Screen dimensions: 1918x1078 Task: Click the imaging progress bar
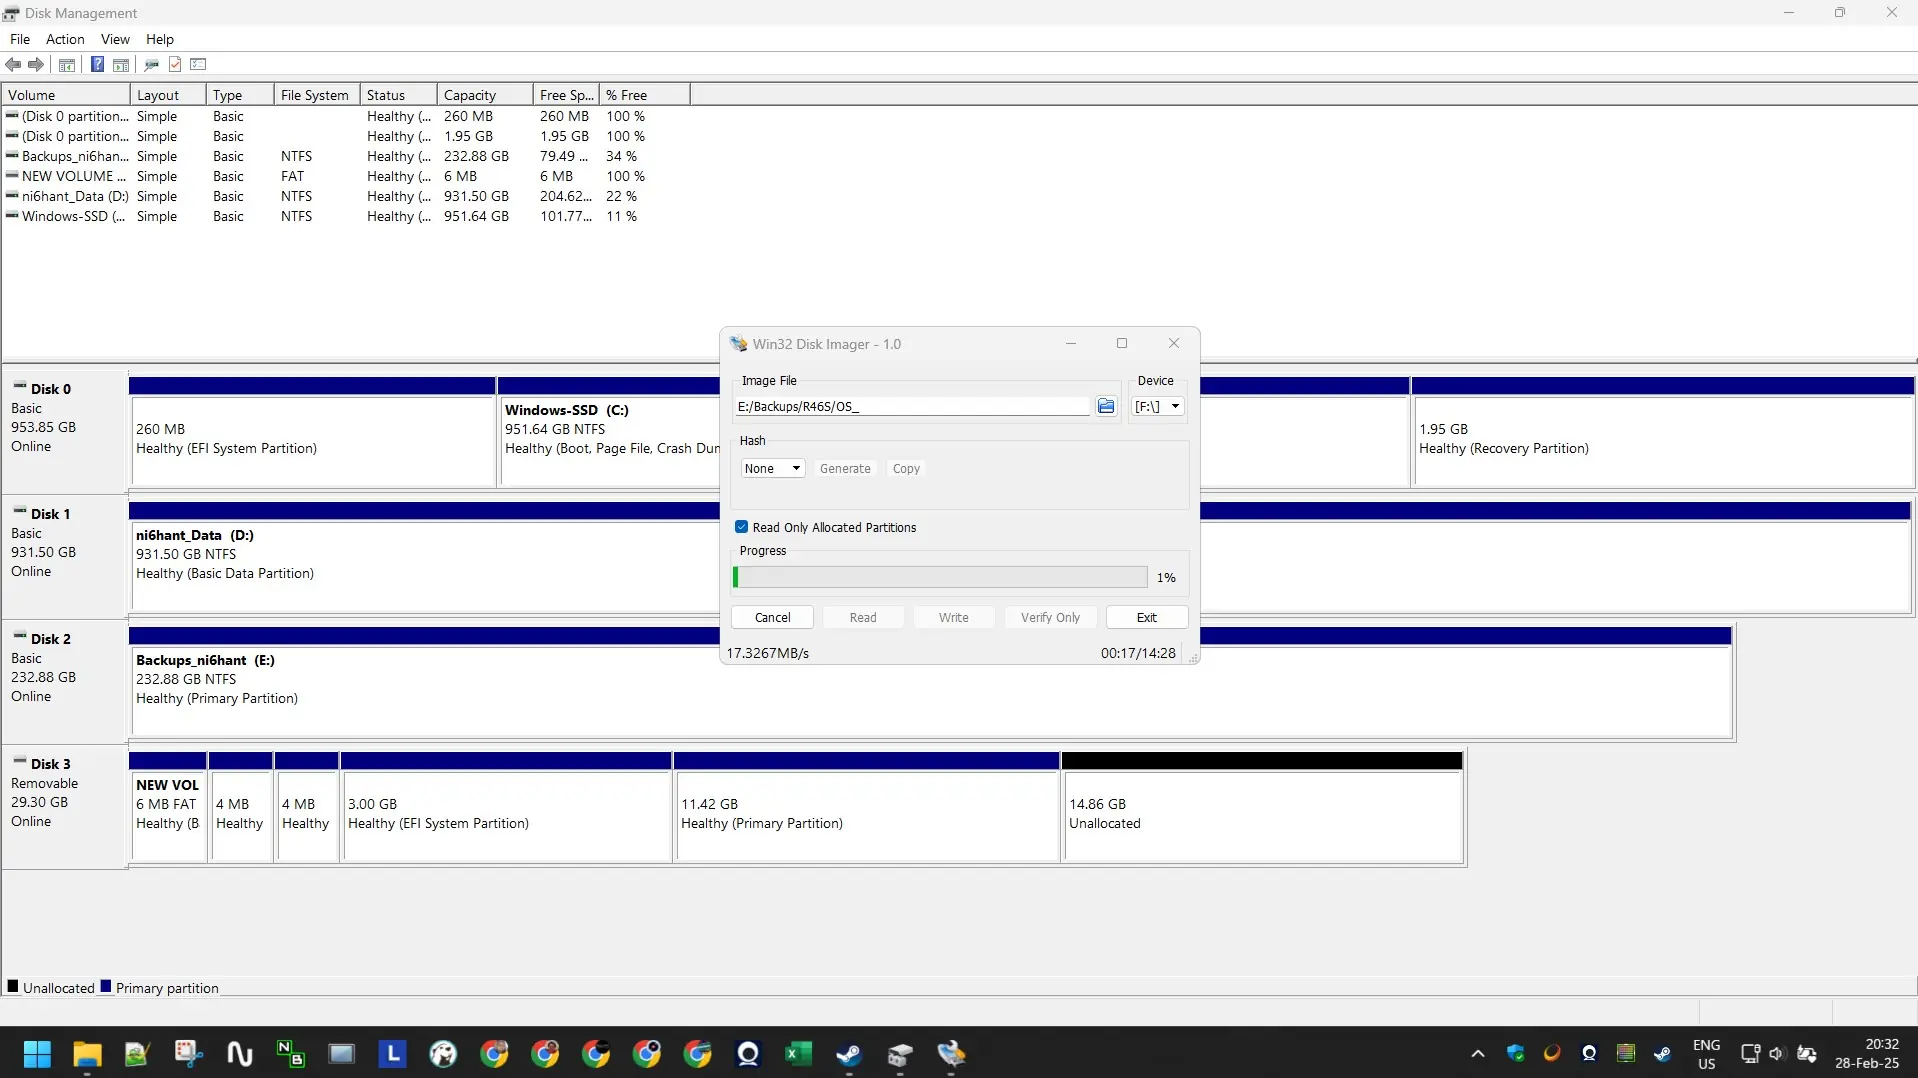940,578
